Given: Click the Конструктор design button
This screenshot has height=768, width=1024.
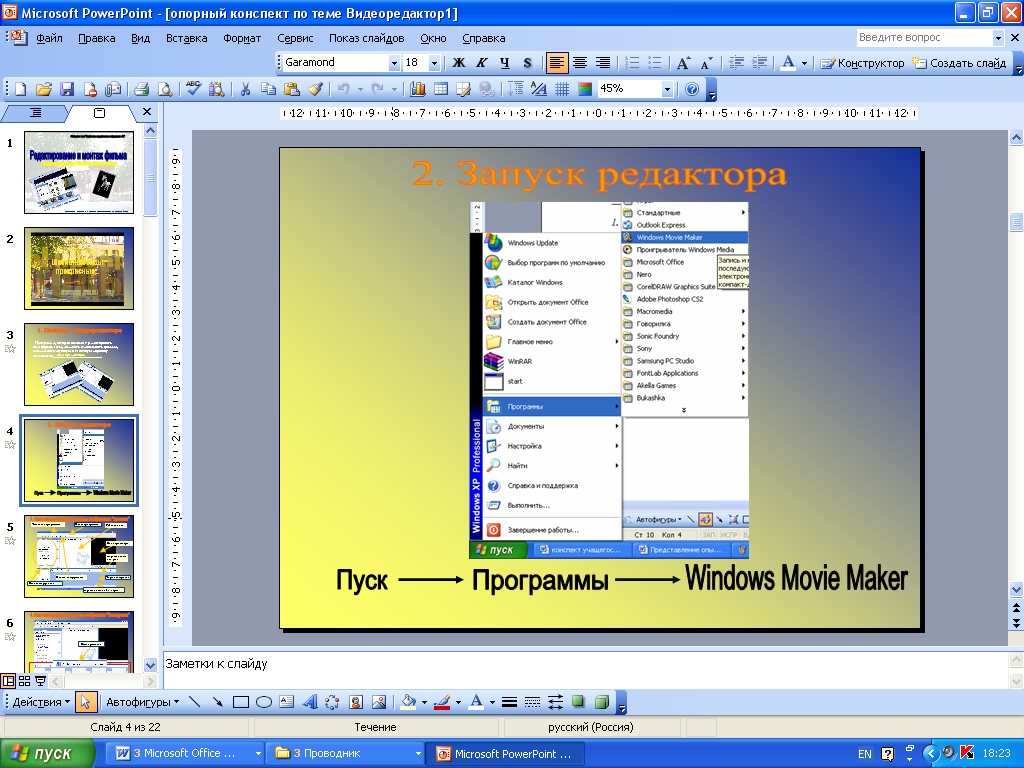Looking at the screenshot, I should click(862, 63).
